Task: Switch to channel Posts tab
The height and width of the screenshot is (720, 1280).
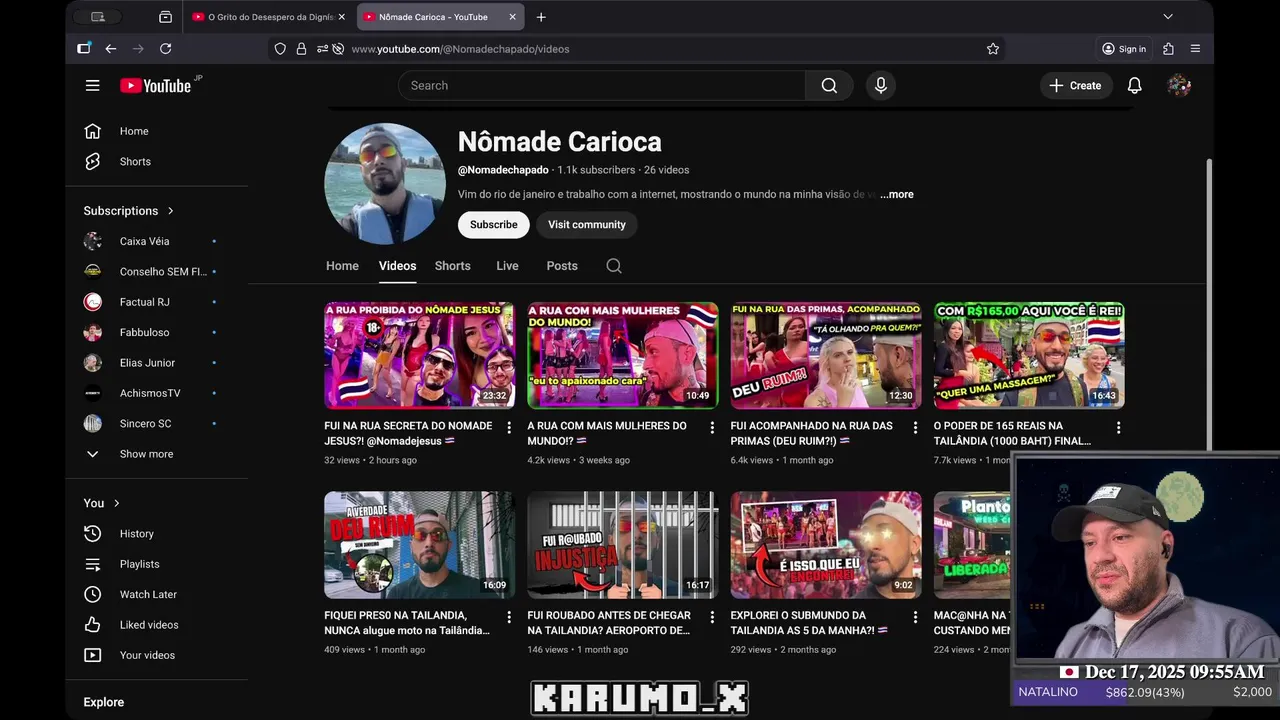Action: [x=562, y=266]
